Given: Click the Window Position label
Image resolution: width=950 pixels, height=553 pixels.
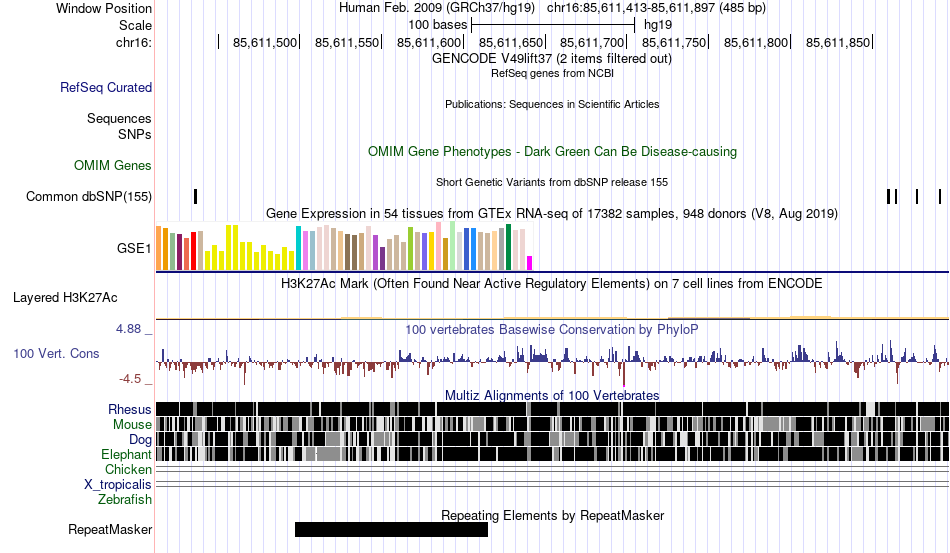Looking at the screenshot, I should (104, 8).
